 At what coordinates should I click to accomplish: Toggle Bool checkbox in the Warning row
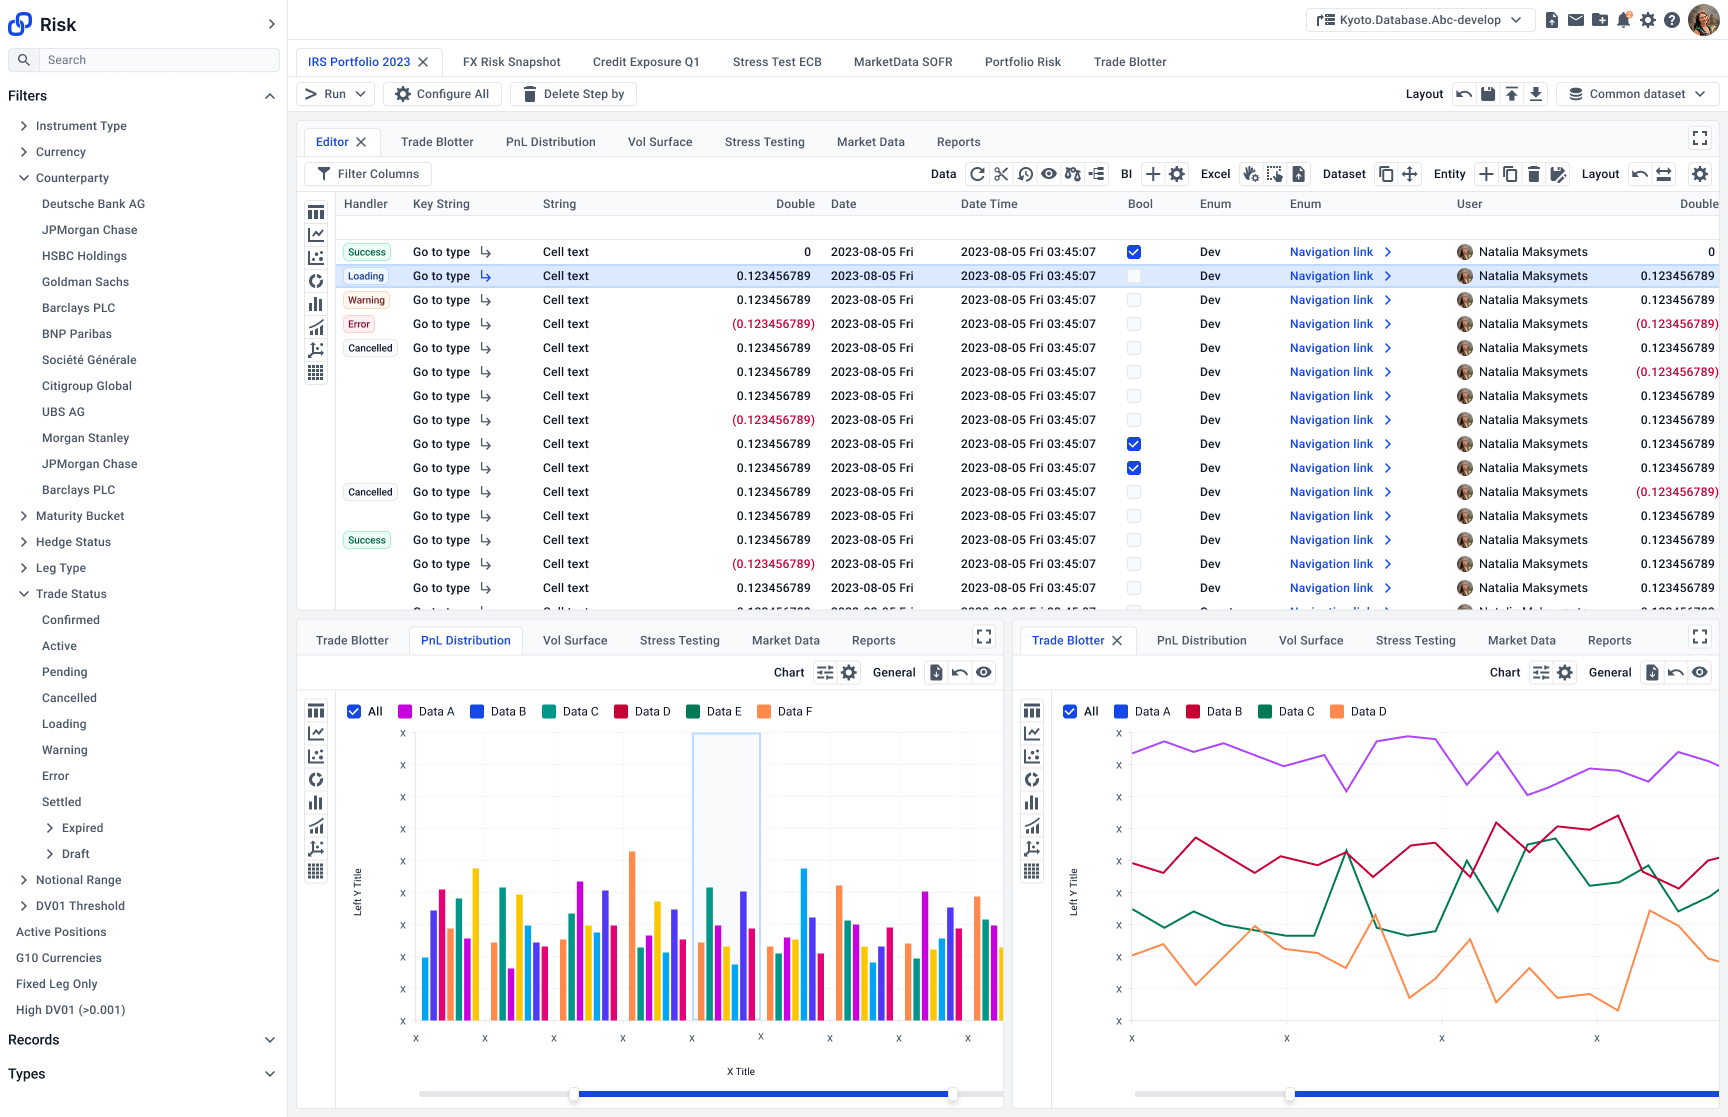coord(1134,300)
